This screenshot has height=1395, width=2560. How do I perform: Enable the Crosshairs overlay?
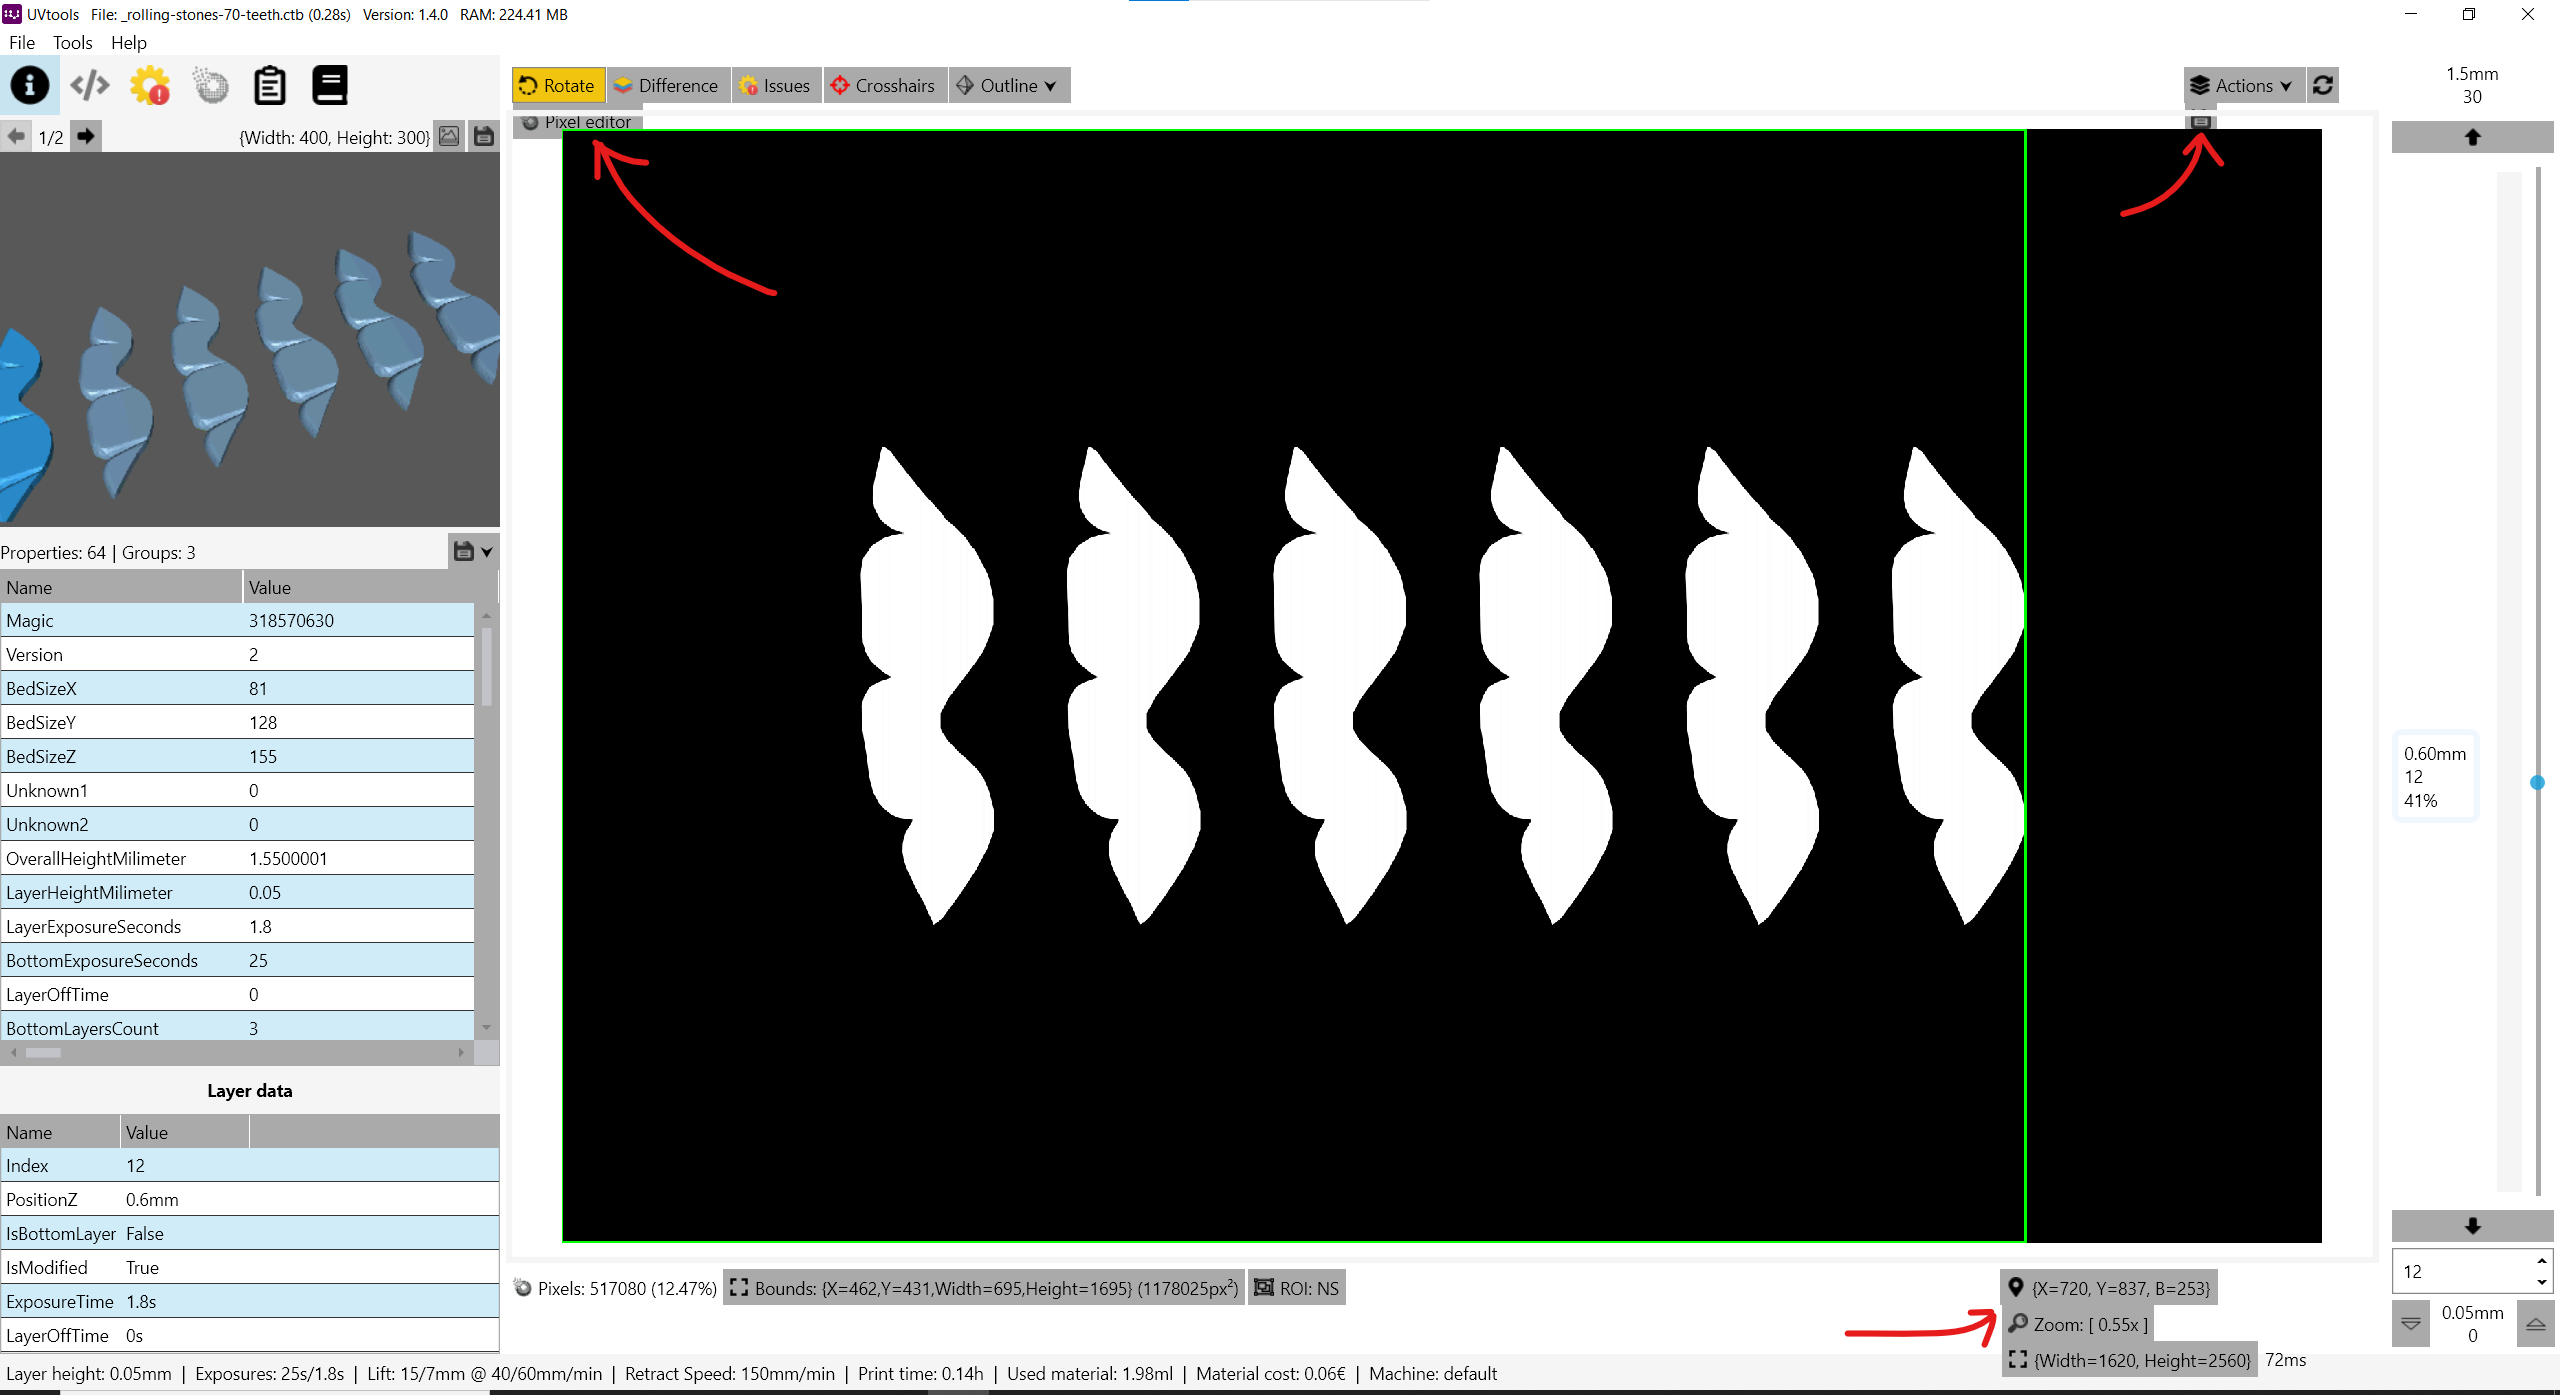click(884, 85)
